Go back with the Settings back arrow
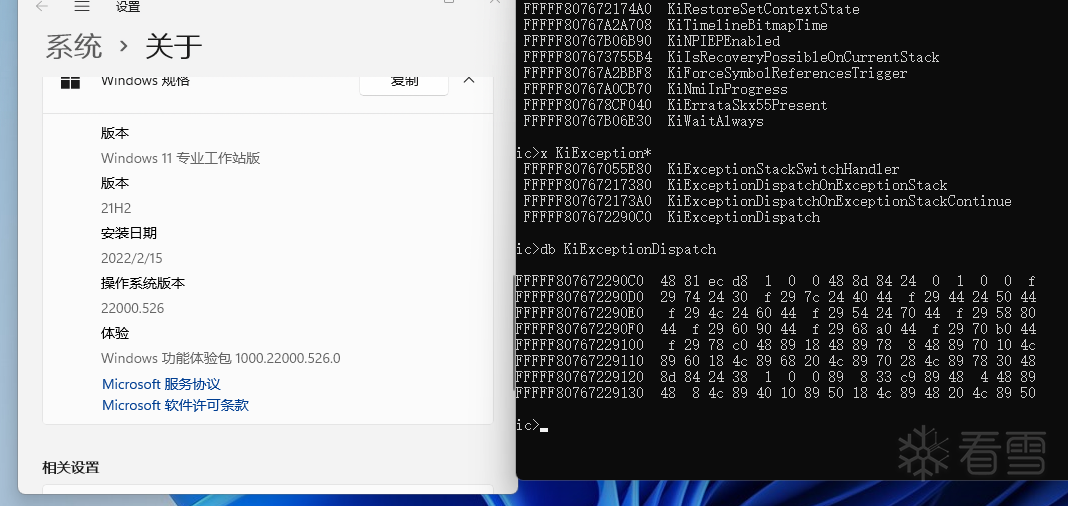 pyautogui.click(x=42, y=7)
